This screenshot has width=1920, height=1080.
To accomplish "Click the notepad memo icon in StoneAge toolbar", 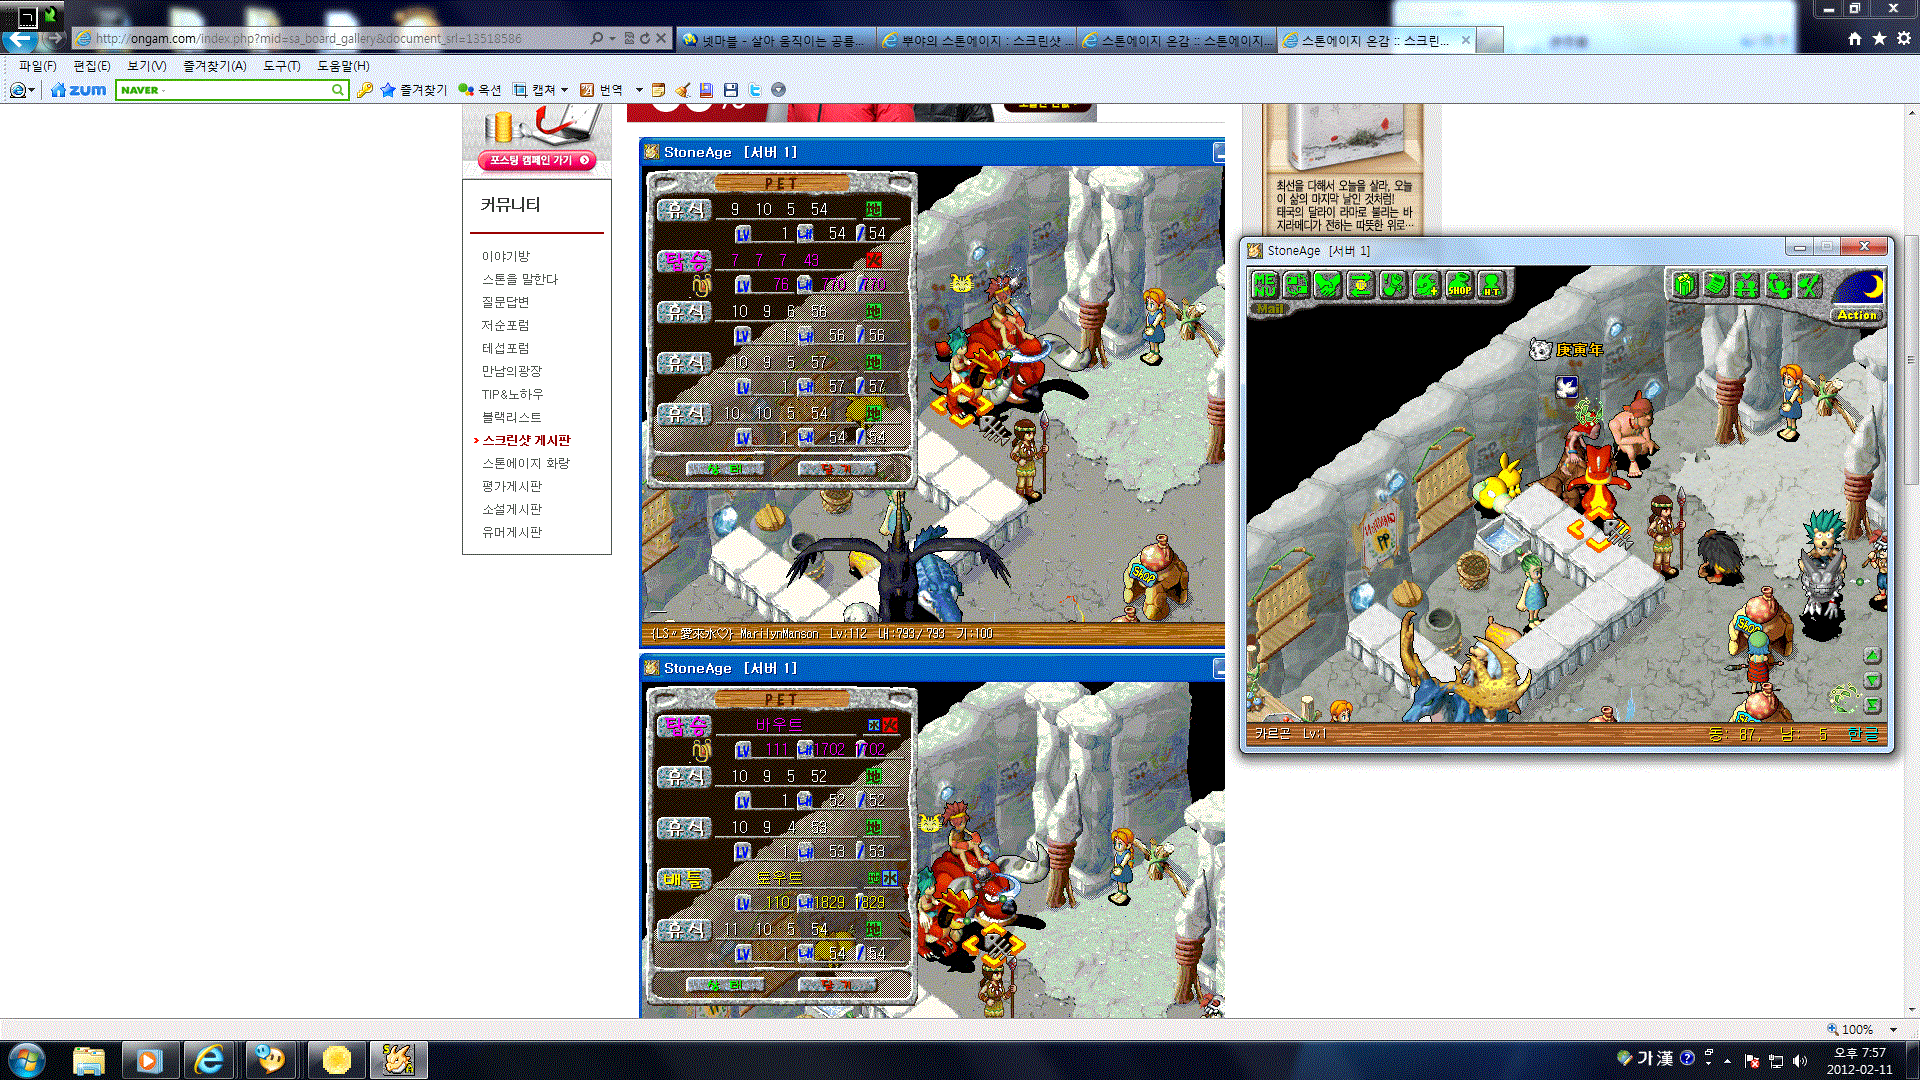I will (x=1717, y=286).
